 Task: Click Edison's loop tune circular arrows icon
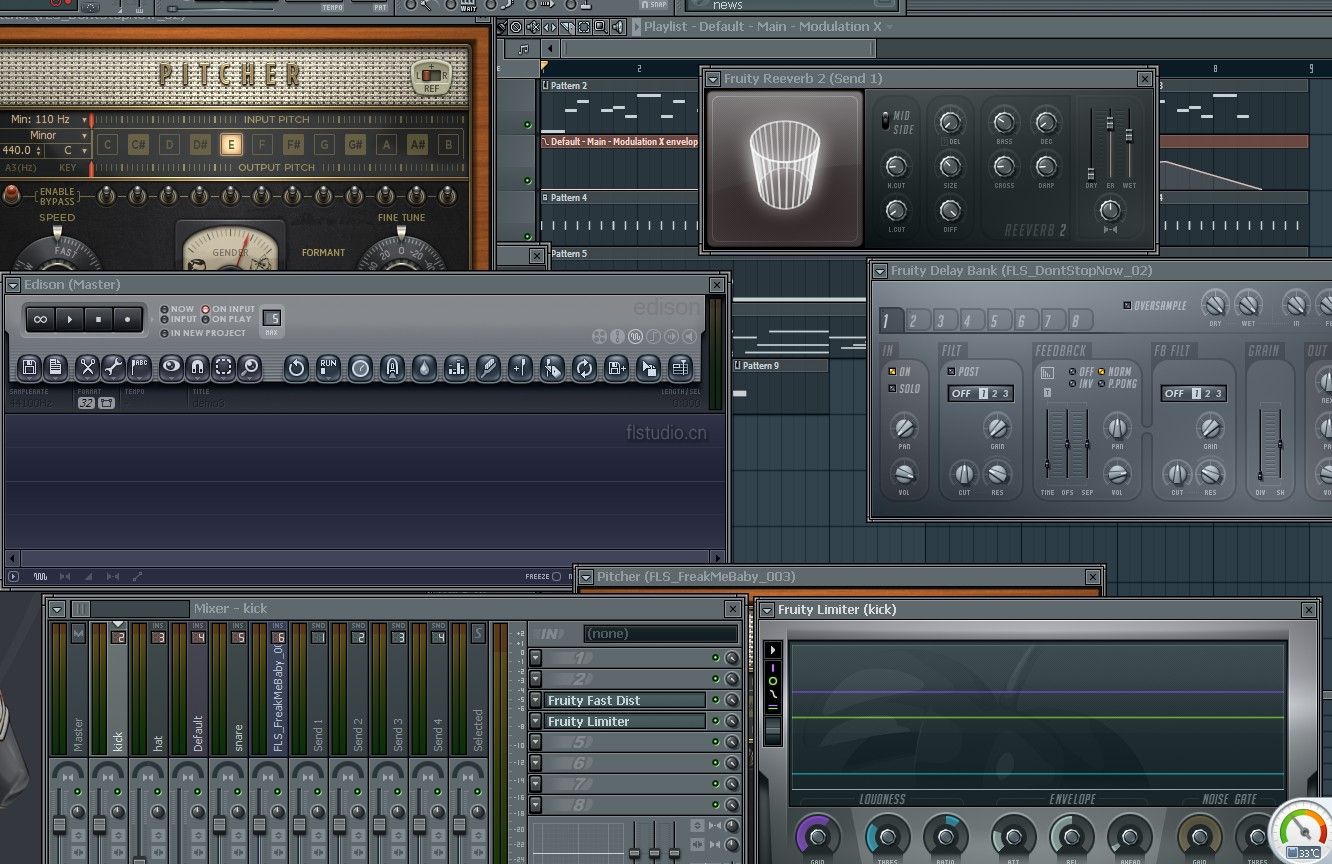584,367
